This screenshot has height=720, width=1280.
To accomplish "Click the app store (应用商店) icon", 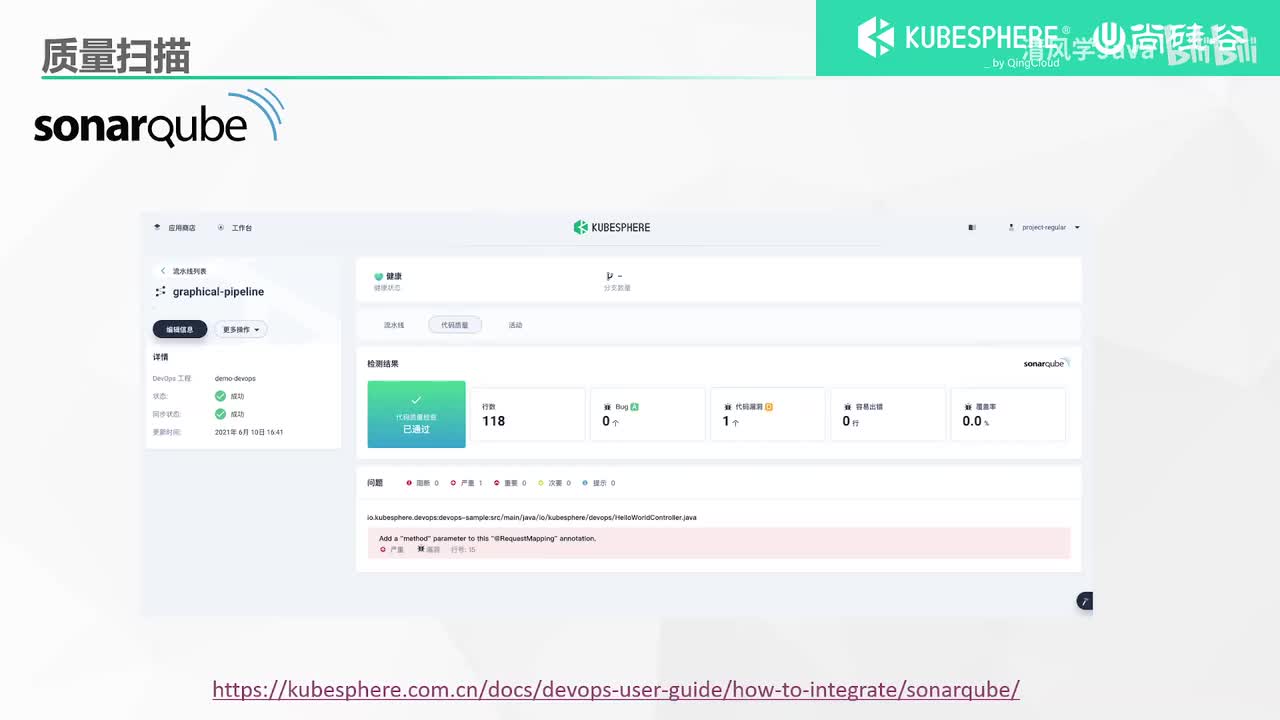I will coord(157,228).
